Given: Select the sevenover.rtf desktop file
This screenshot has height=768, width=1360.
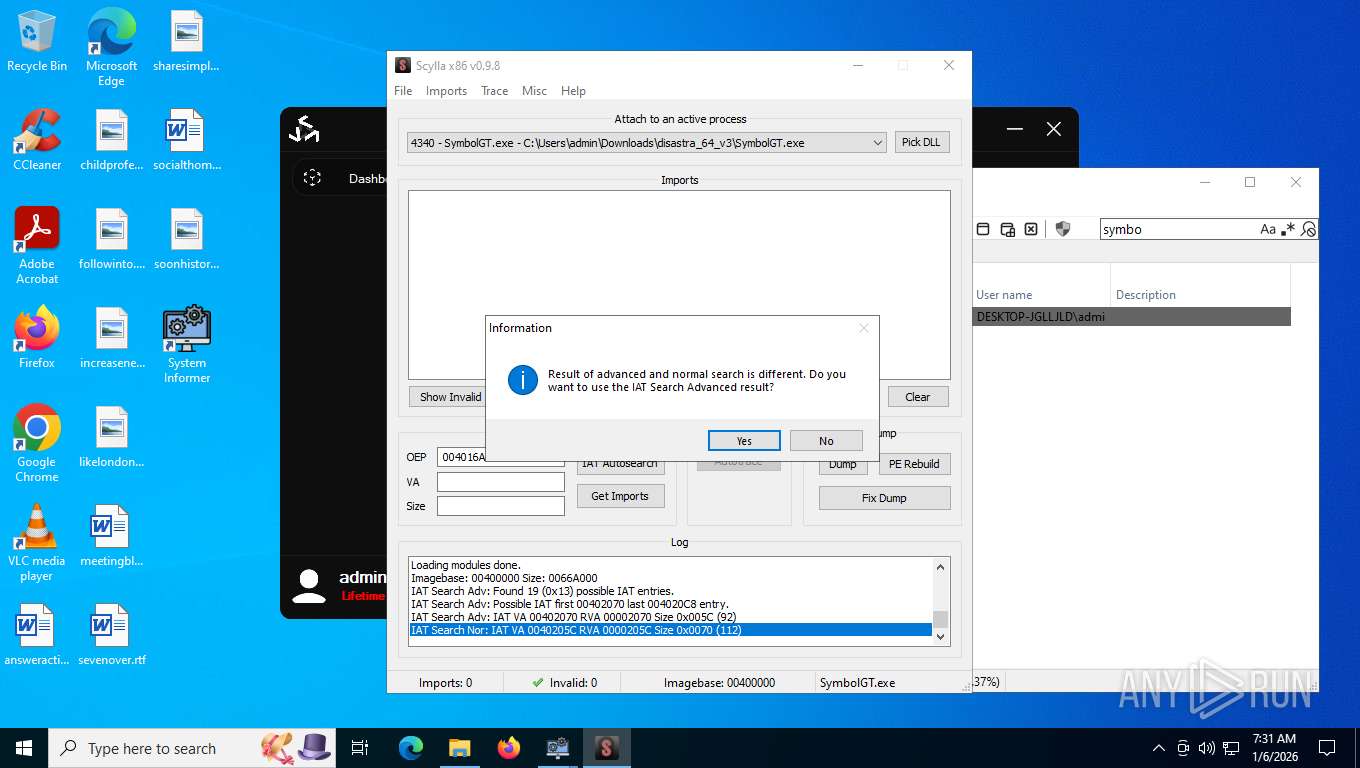Looking at the screenshot, I should click(x=111, y=635).
